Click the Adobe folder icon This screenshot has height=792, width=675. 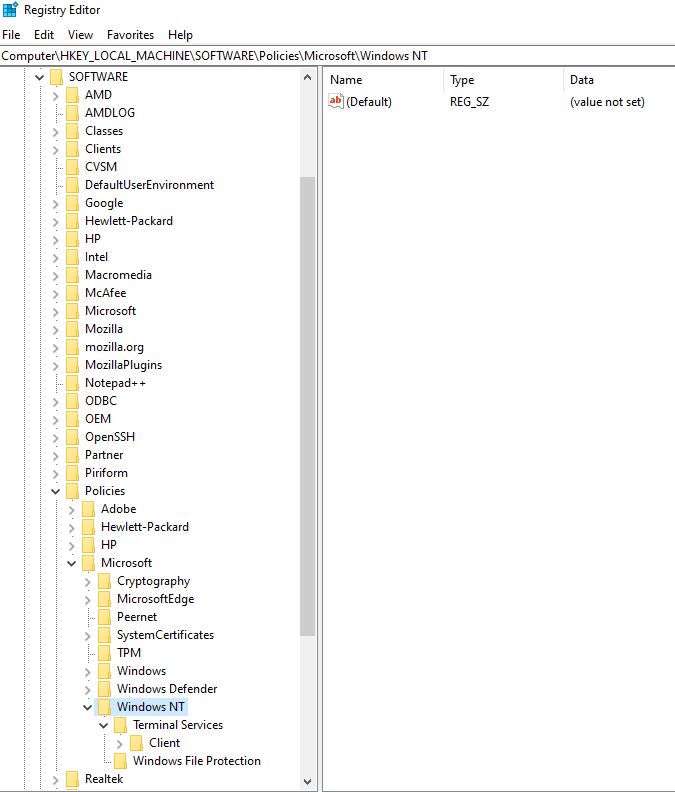click(x=89, y=509)
